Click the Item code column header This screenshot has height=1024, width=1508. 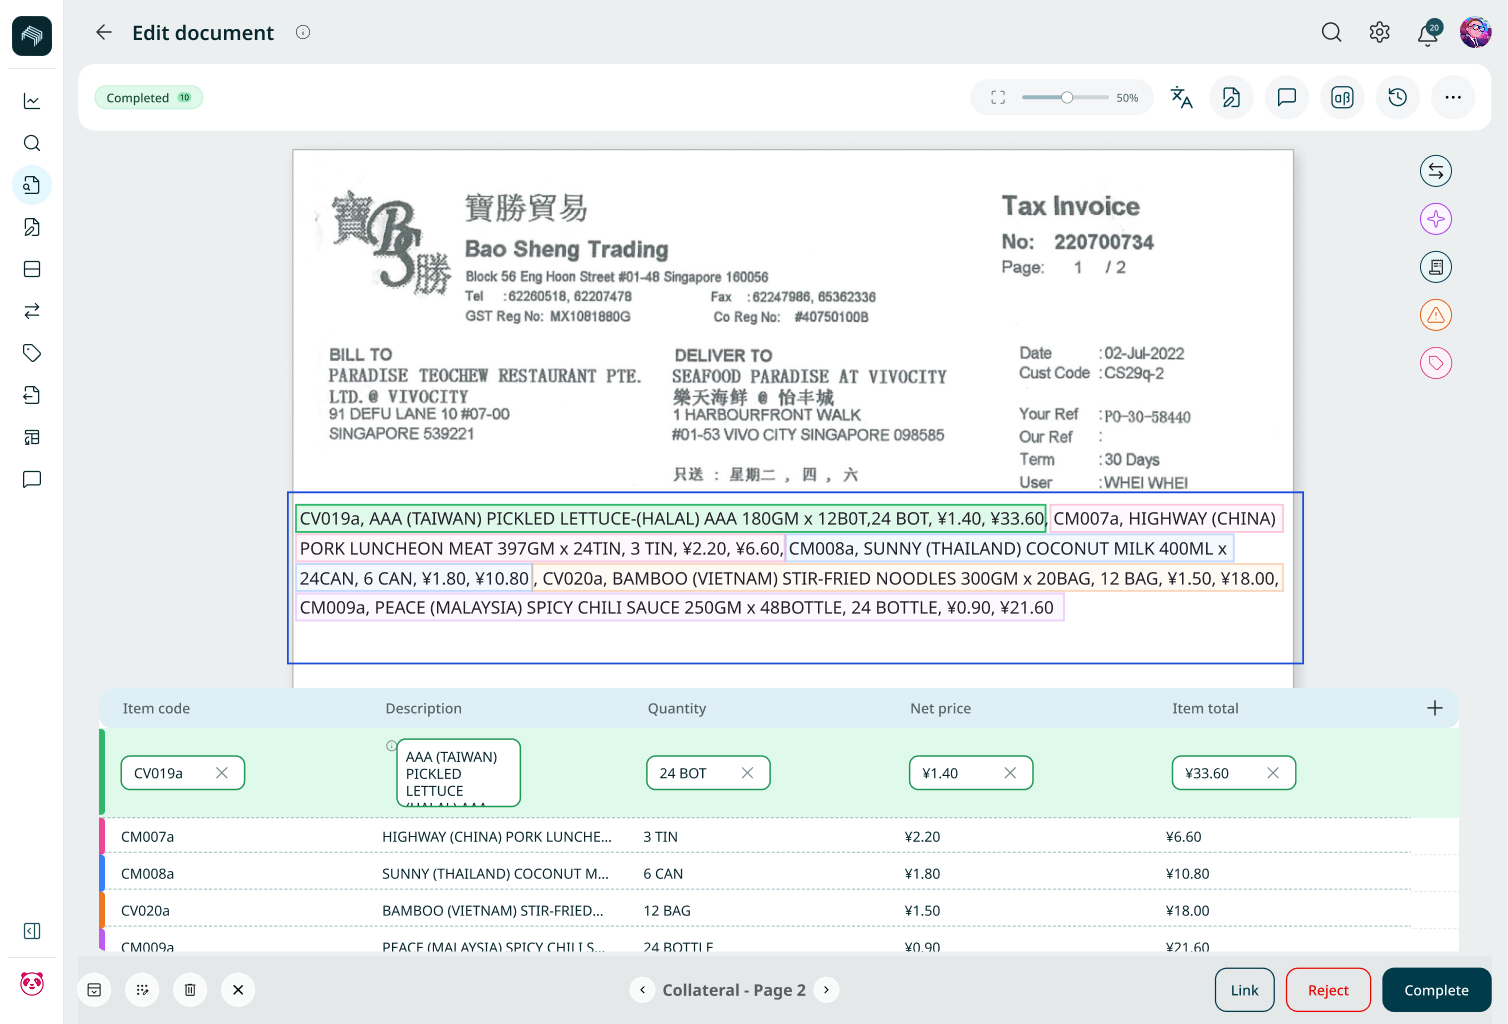pos(156,708)
